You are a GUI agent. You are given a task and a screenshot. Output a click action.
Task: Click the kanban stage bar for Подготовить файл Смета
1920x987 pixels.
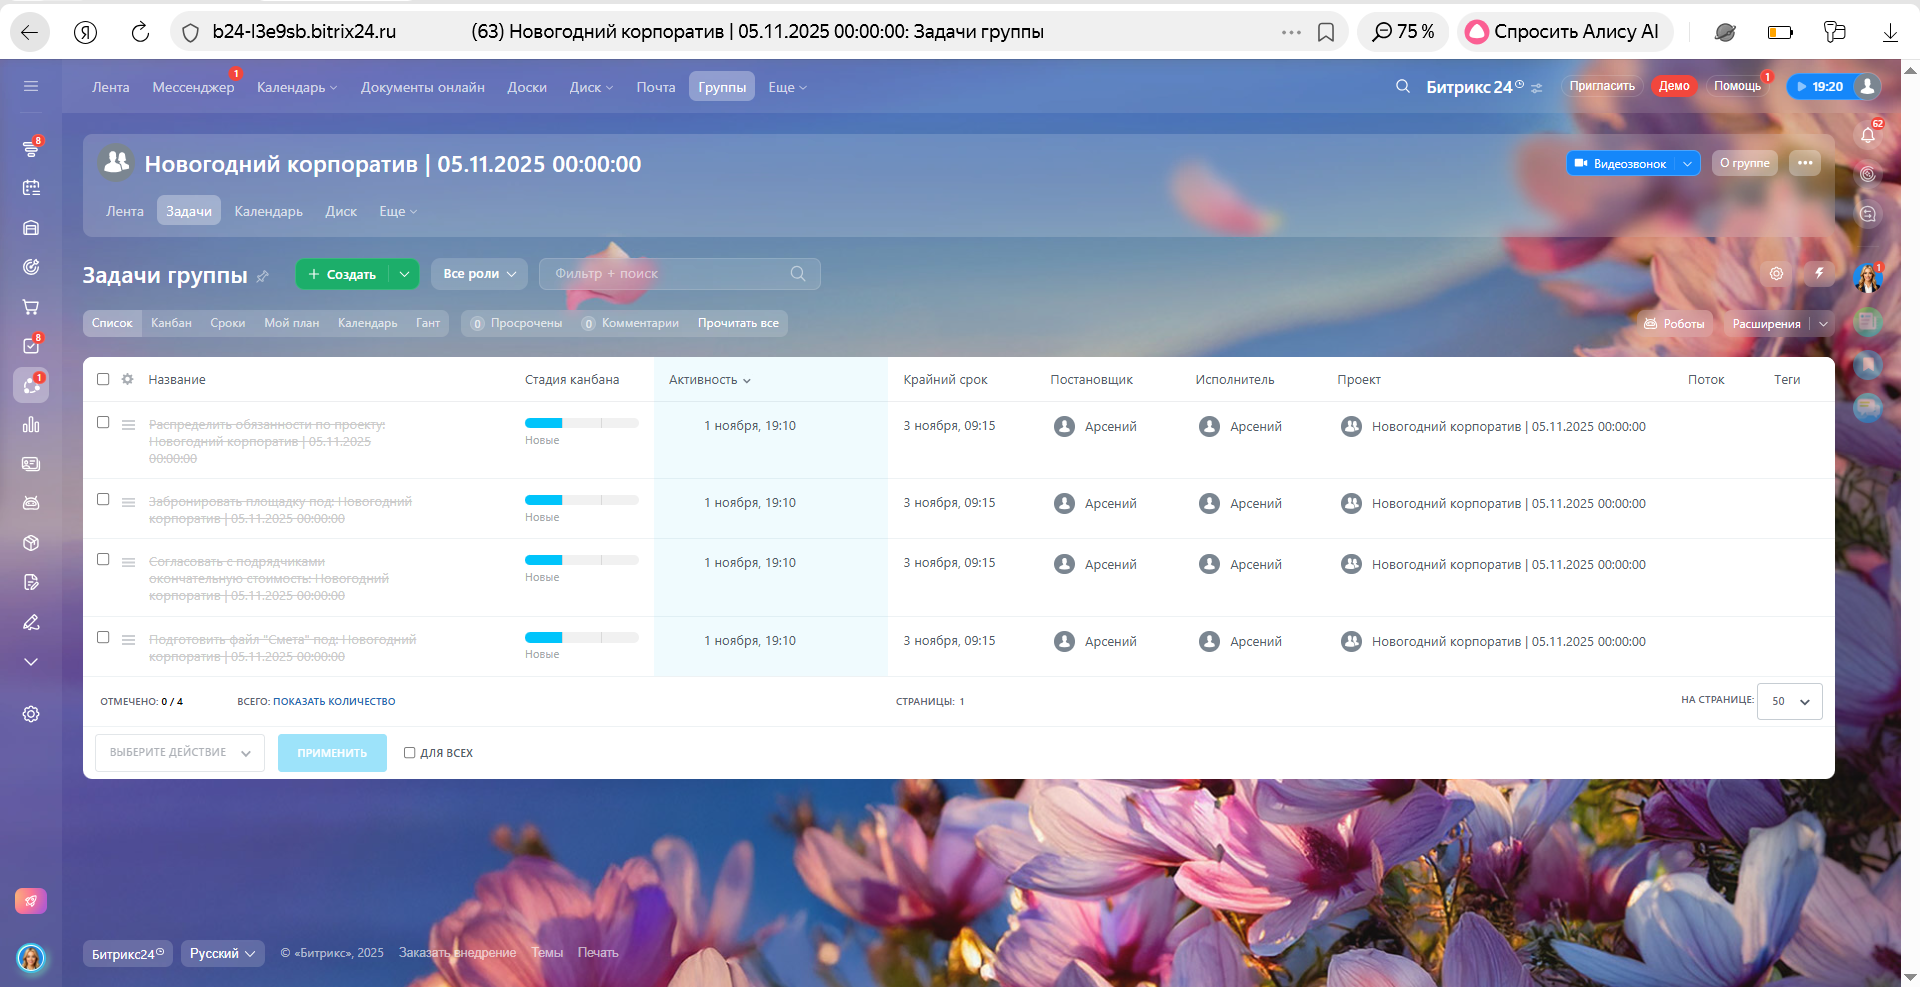pos(582,637)
